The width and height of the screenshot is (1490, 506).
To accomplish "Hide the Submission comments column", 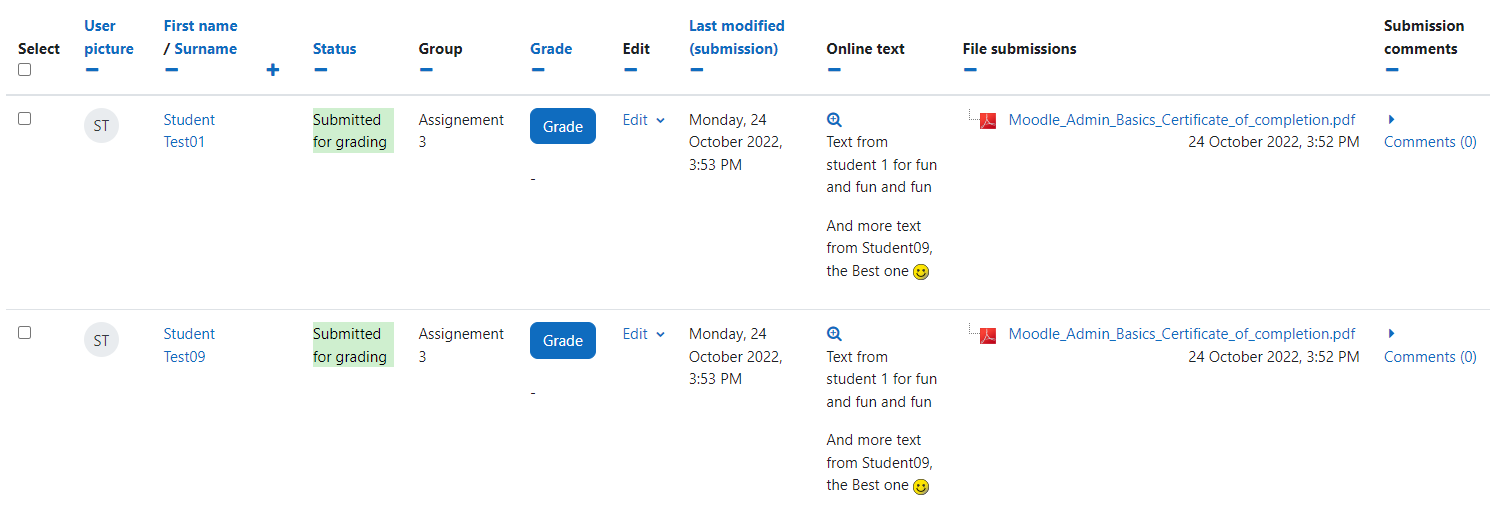I will coord(1392,70).
